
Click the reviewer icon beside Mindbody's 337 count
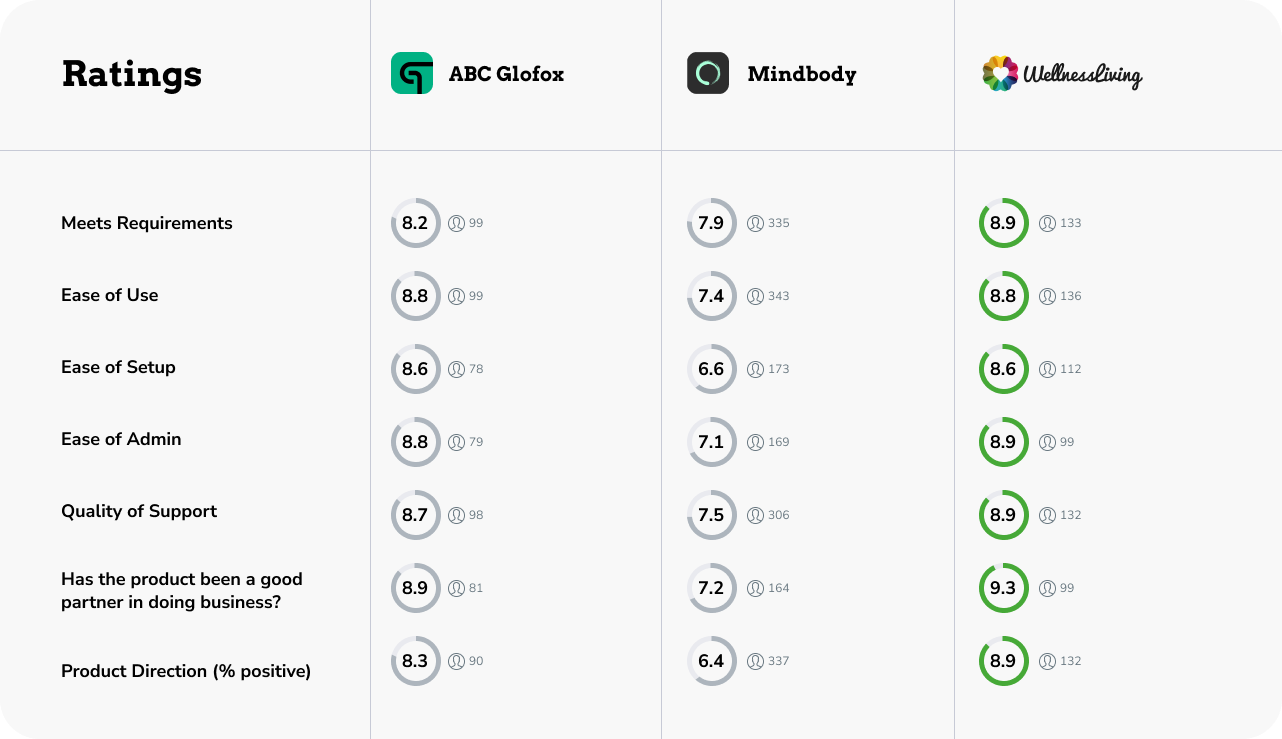click(x=756, y=661)
